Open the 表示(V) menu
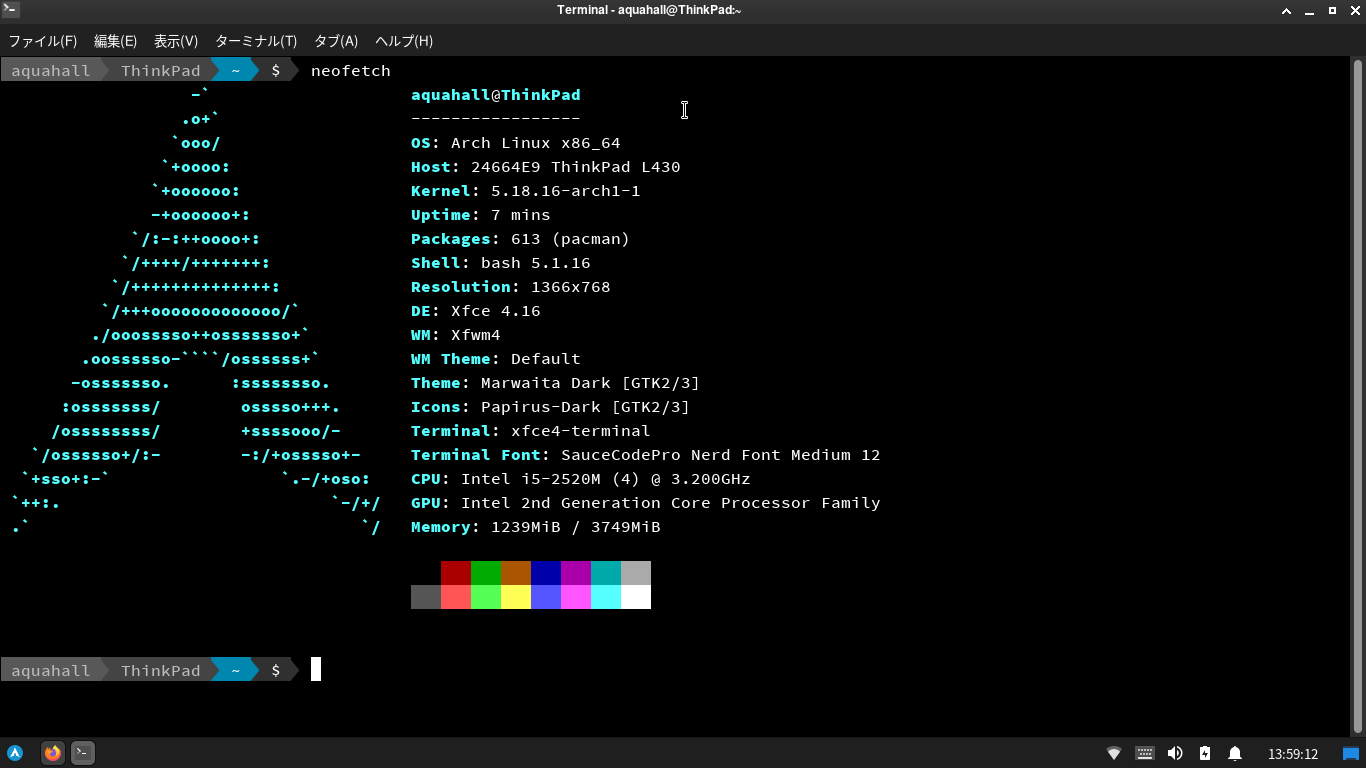Viewport: 1366px width, 768px height. pos(176,41)
